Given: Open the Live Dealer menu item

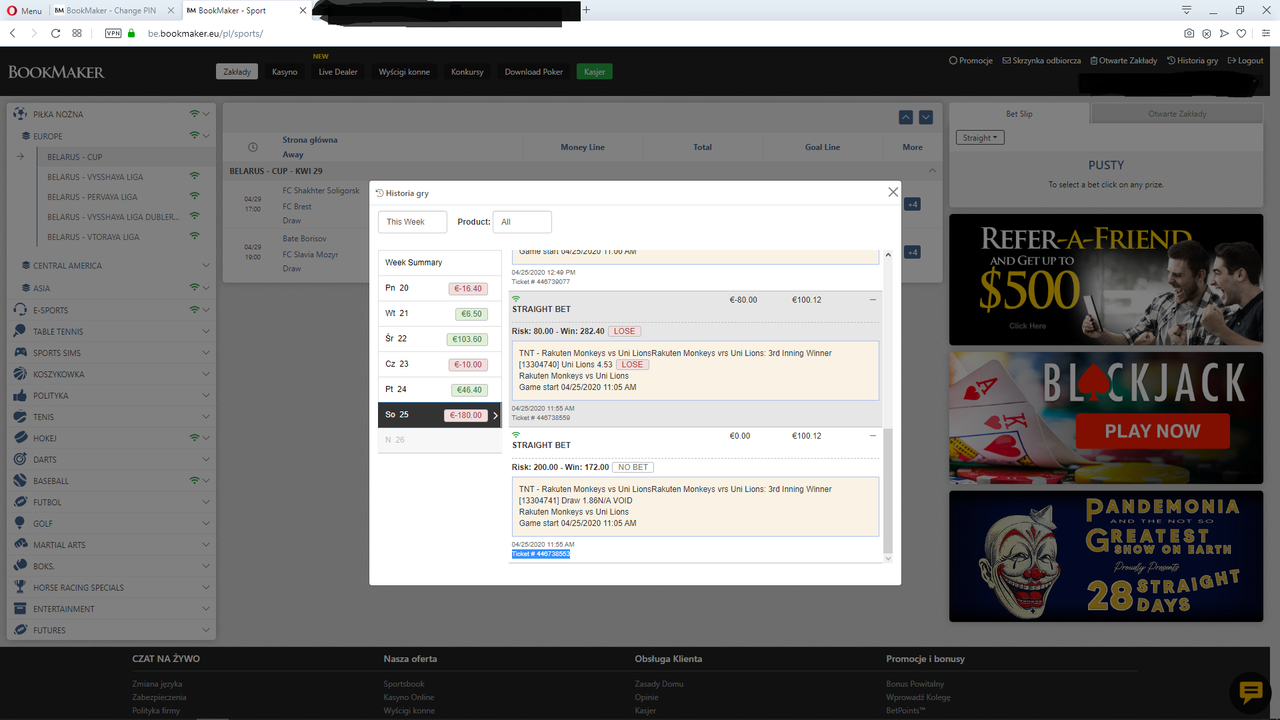Looking at the screenshot, I should tap(338, 72).
